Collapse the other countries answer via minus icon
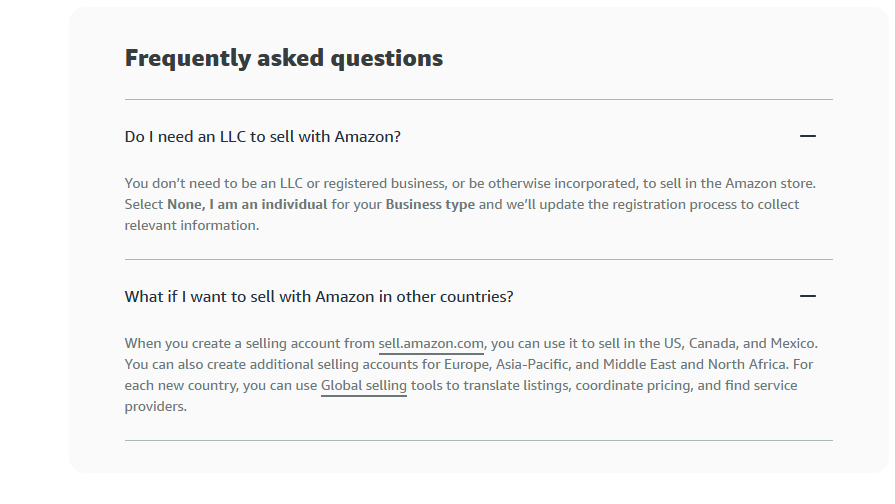 (807, 296)
